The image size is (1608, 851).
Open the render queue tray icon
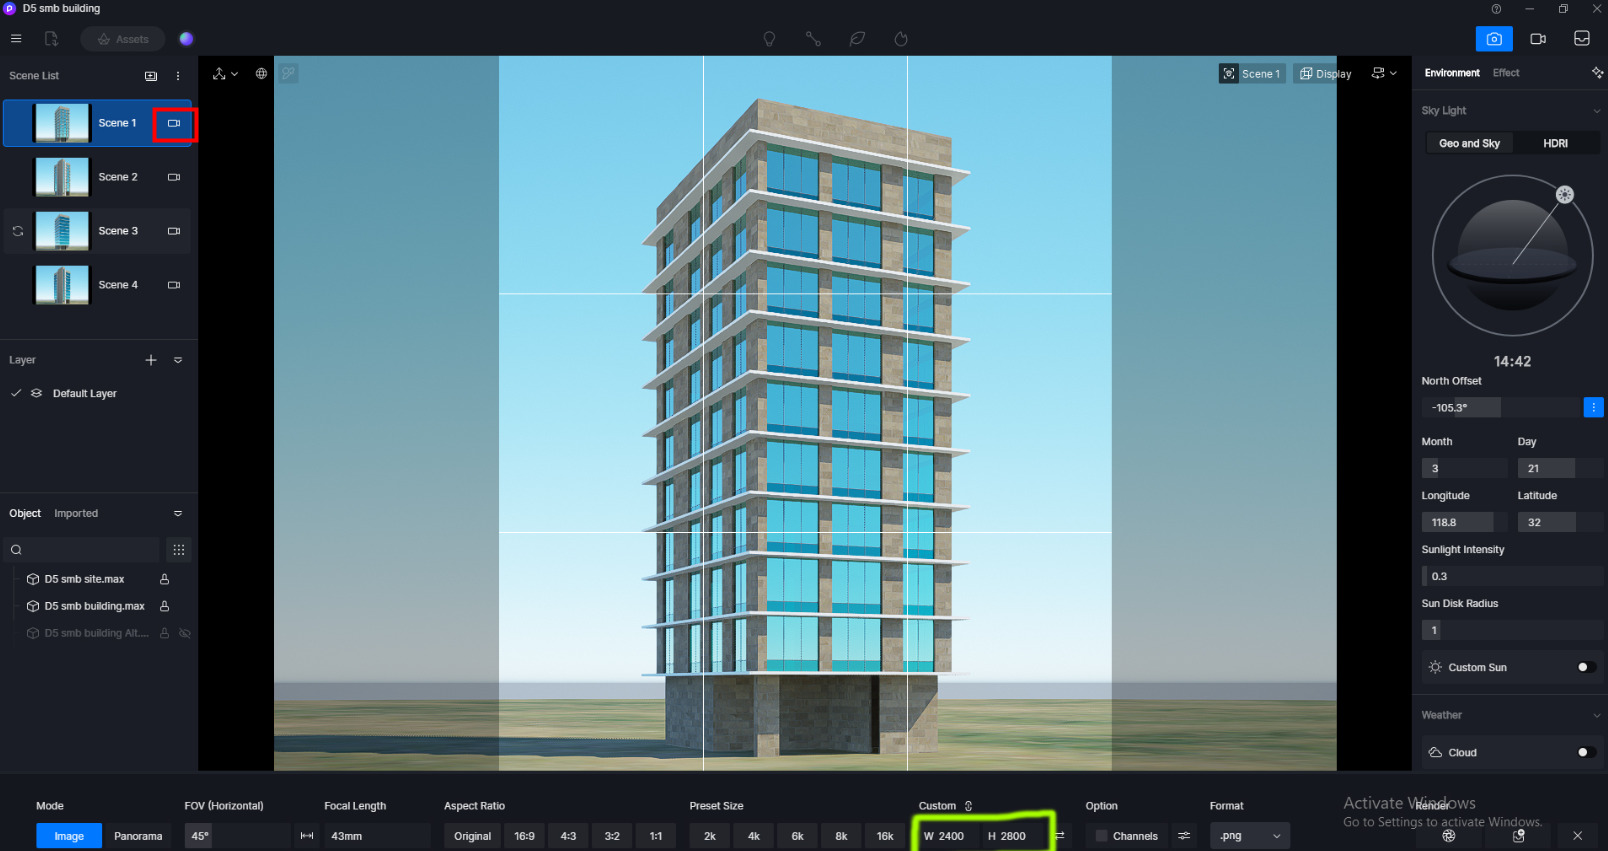1582,39
